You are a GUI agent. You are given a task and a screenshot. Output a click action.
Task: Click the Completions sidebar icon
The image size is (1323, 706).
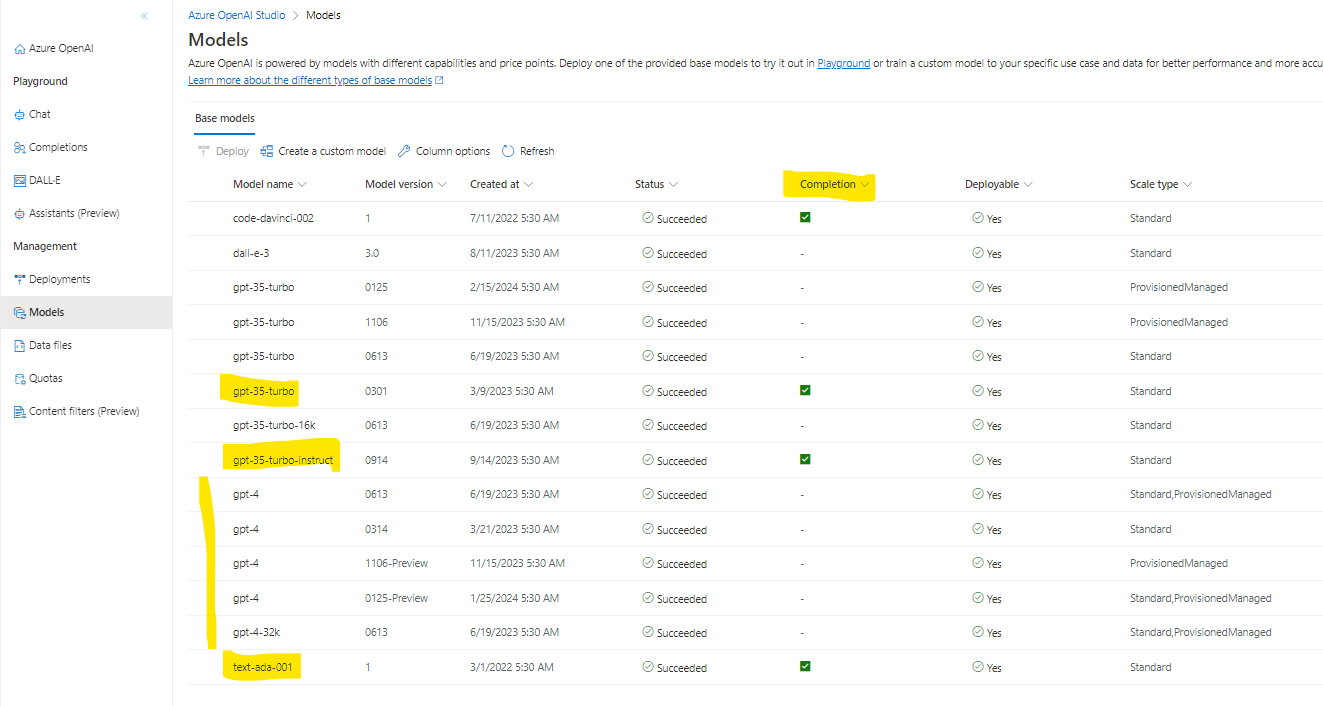(19, 148)
